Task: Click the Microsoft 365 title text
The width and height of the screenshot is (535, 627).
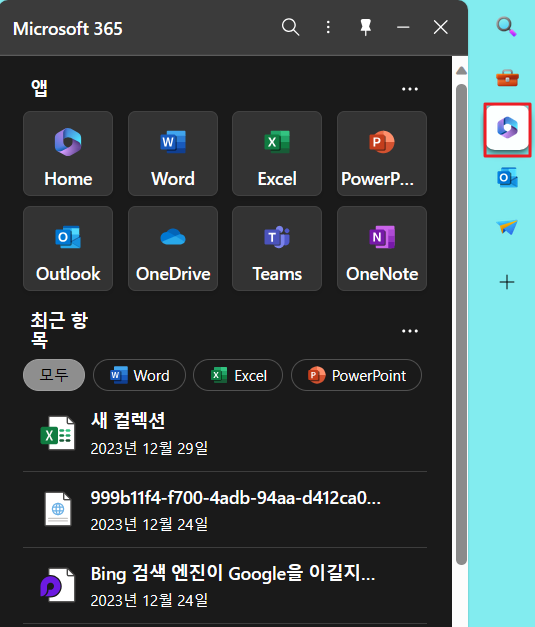Action: 68,29
